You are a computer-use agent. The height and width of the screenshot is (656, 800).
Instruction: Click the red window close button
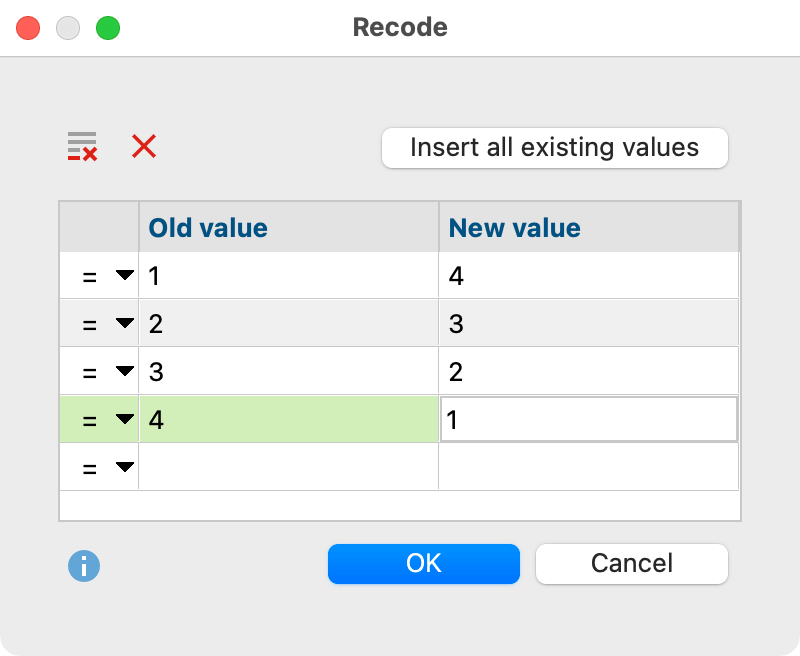pos(28,28)
